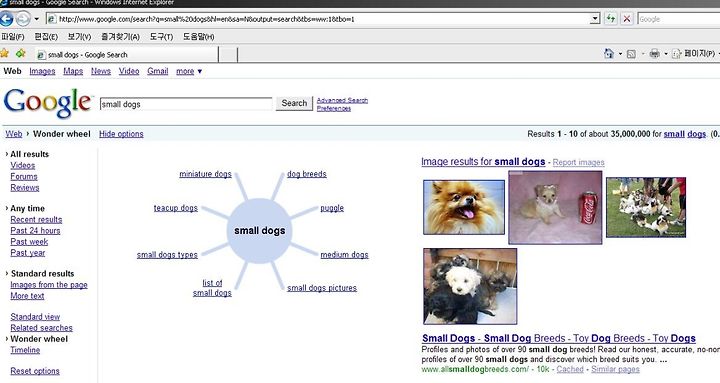Go to Google Maps link
This screenshot has width=720, height=383.
[x=73, y=71]
